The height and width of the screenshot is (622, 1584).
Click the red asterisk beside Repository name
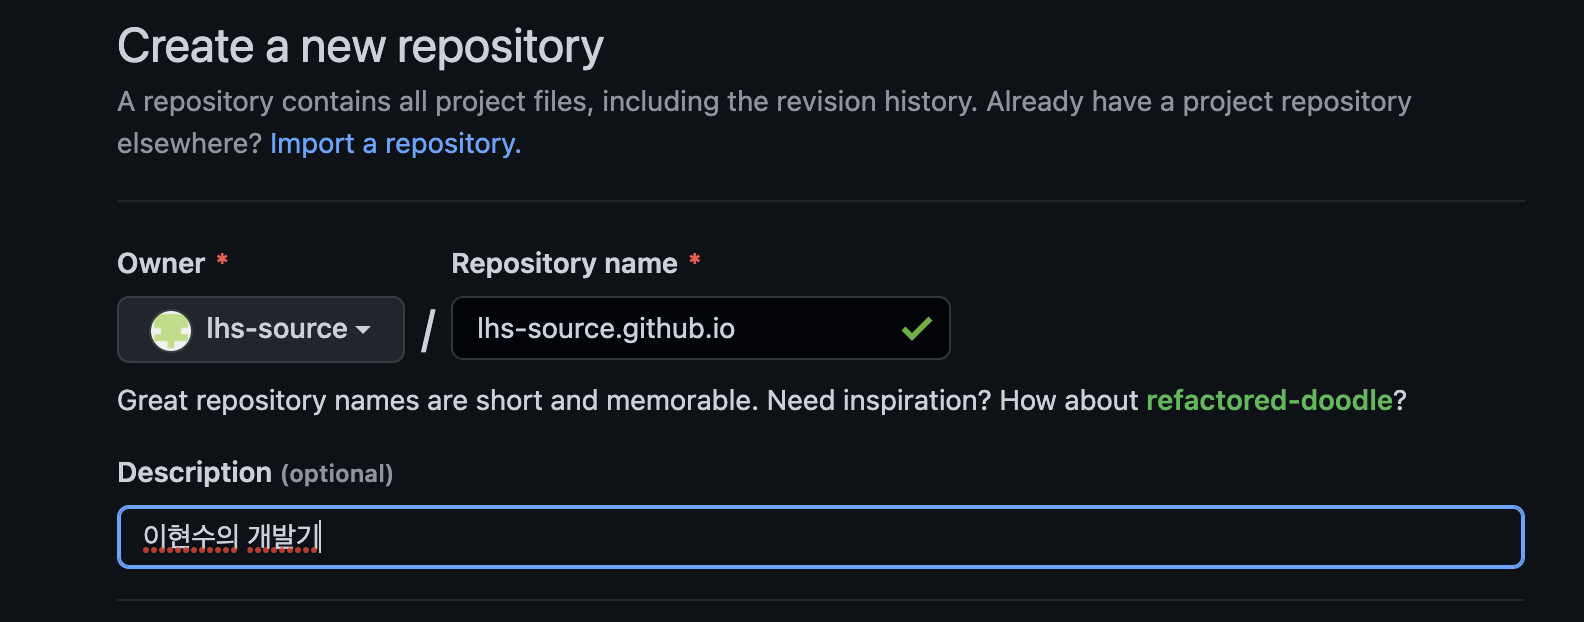point(694,261)
